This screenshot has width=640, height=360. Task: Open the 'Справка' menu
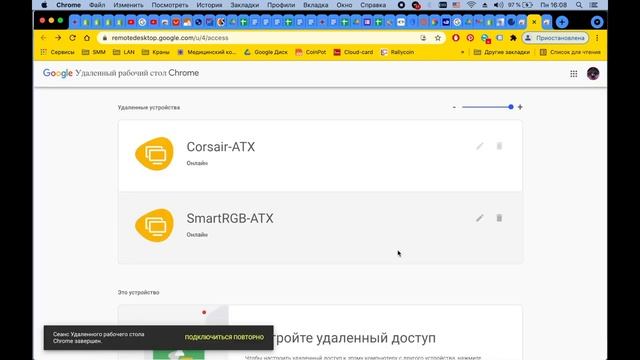(x=373, y=5)
